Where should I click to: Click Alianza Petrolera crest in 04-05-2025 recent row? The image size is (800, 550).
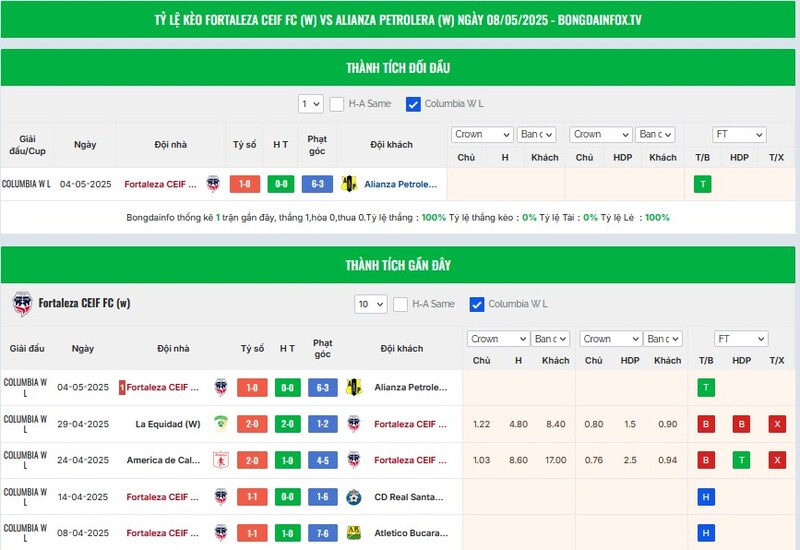[354, 387]
